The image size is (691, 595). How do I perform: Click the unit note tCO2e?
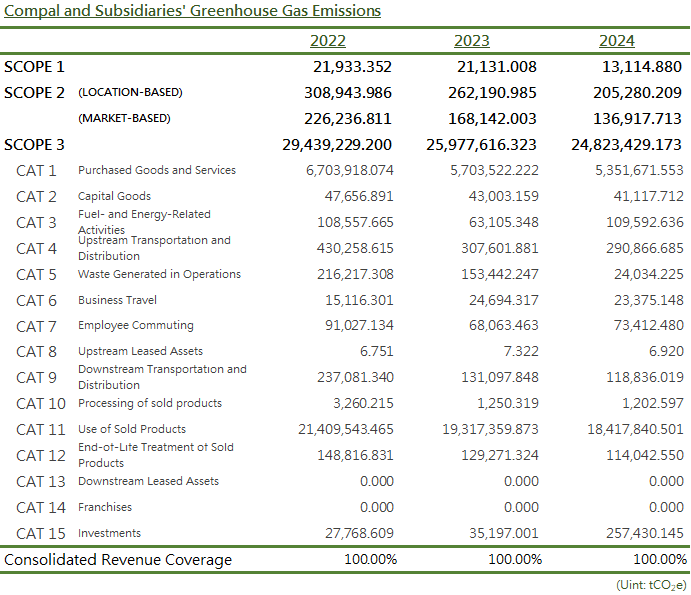click(651, 586)
